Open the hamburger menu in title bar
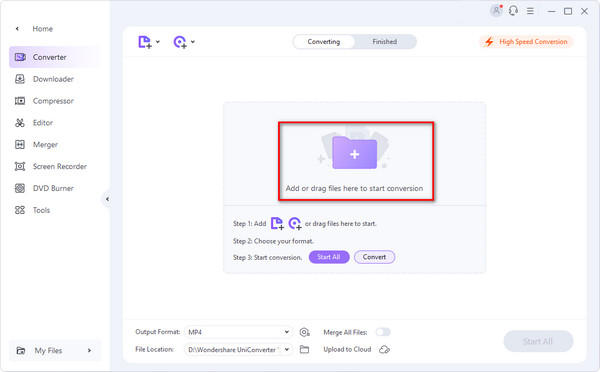 tap(530, 11)
